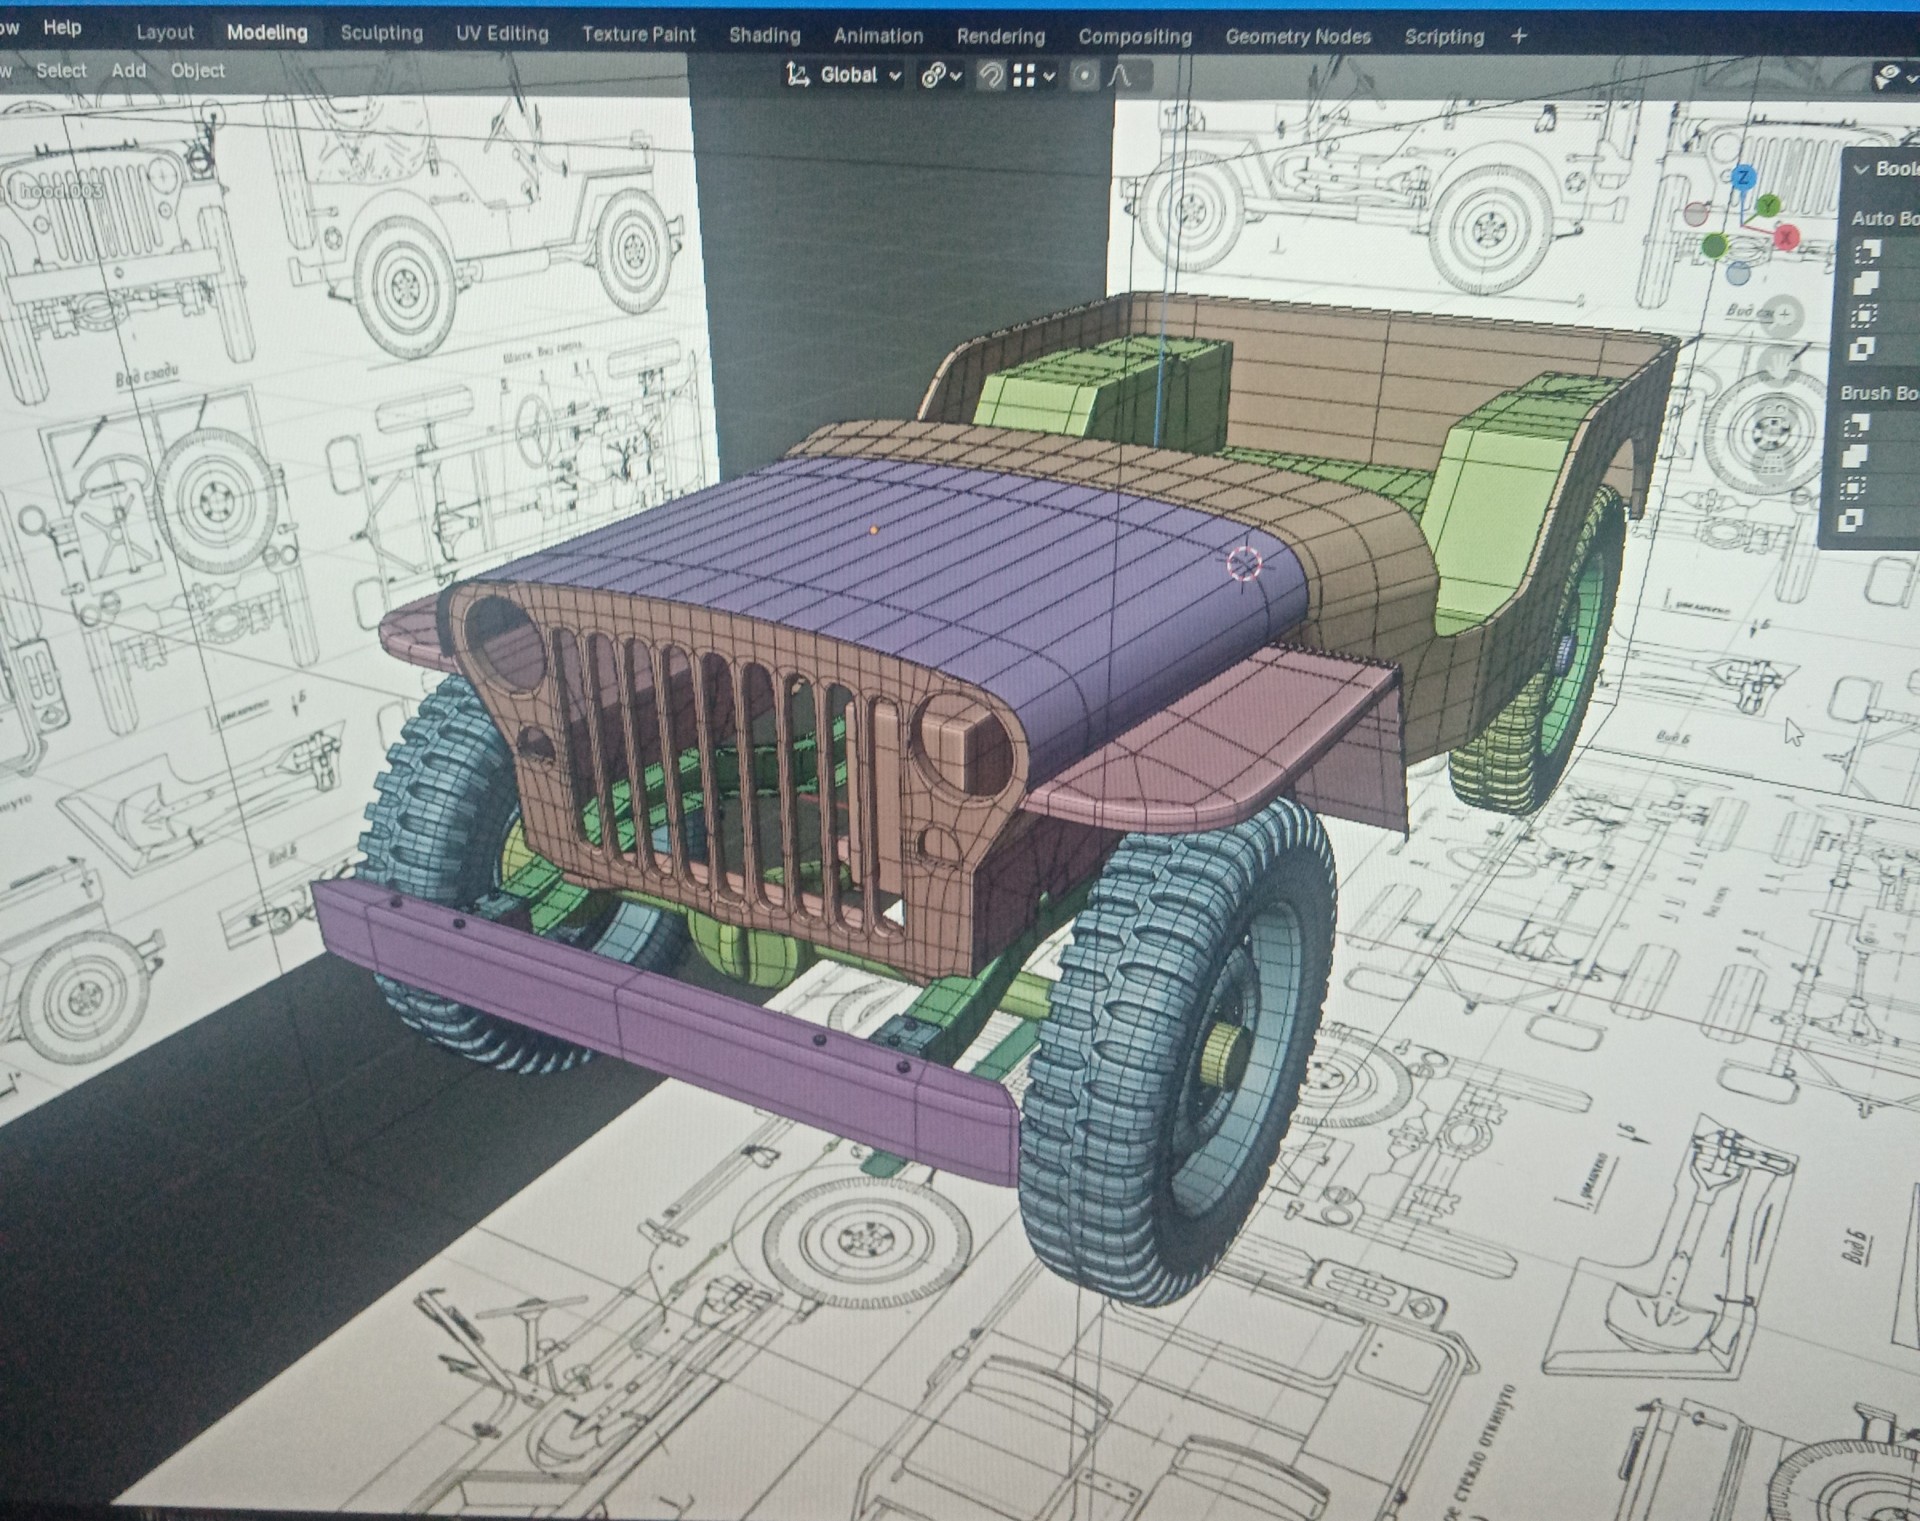Open the UV Editing workspace tab
1920x1521 pixels.
[502, 33]
